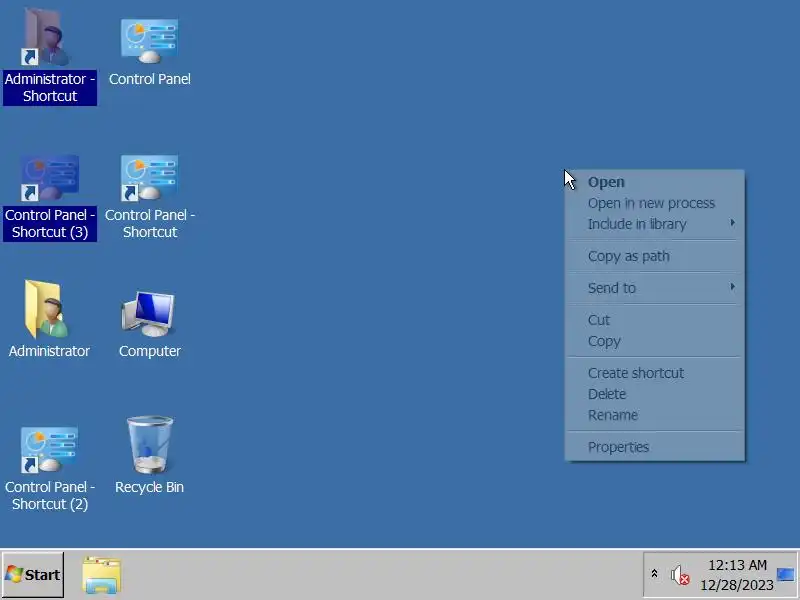800x600 pixels.
Task: Select the Computer desktop icon
Action: point(149,323)
